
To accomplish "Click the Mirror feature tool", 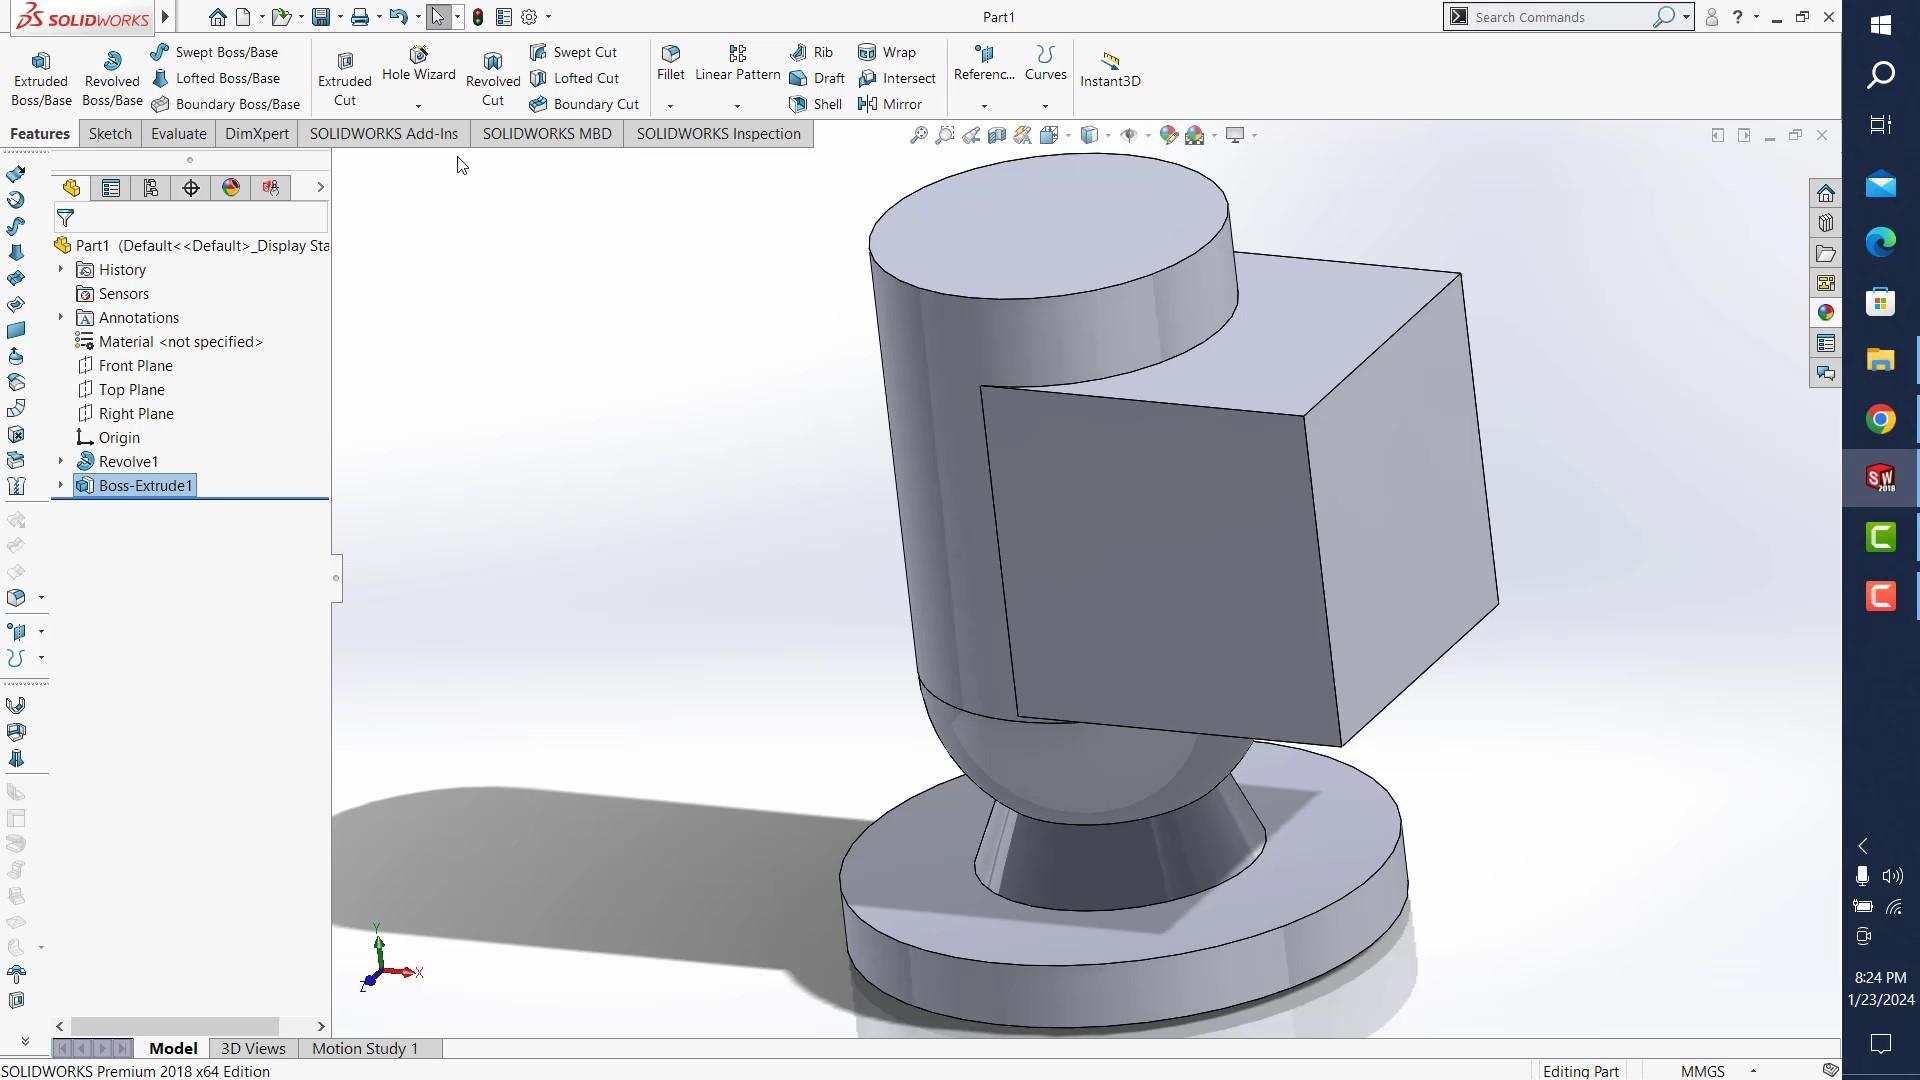I will point(890,104).
